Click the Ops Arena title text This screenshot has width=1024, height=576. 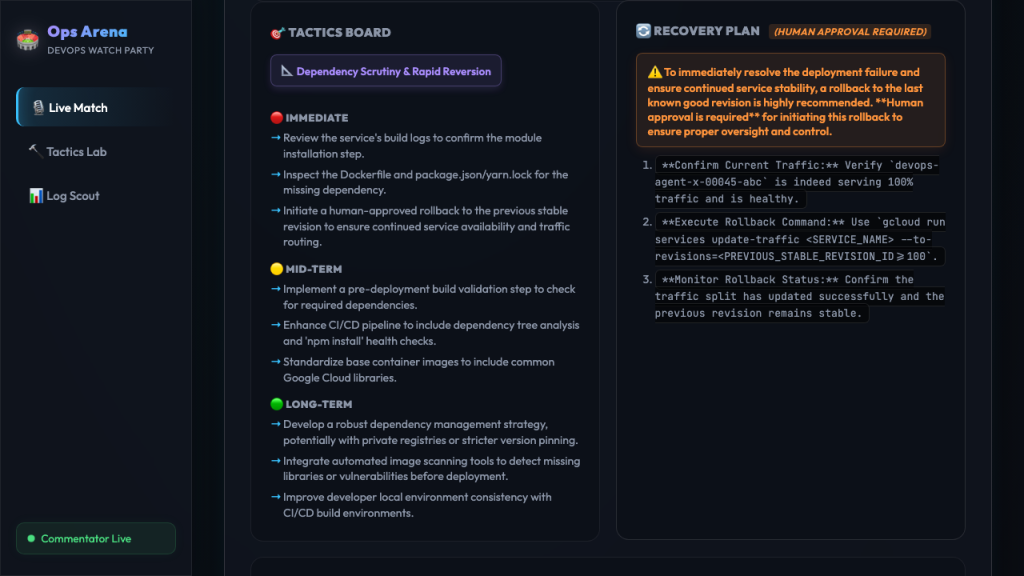[x=88, y=31]
